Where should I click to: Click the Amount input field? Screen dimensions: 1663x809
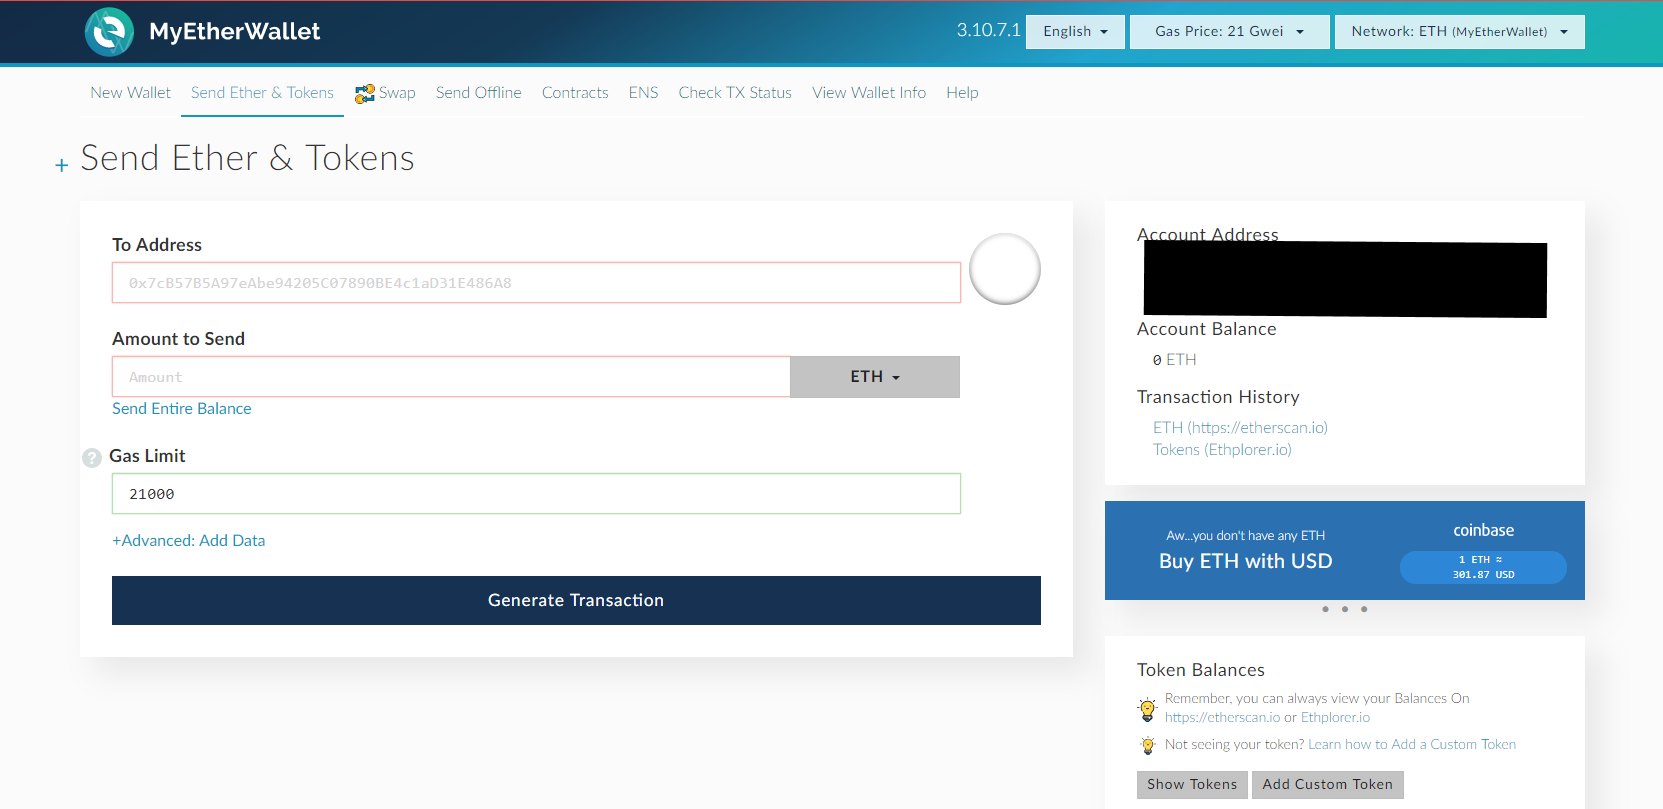pos(451,377)
